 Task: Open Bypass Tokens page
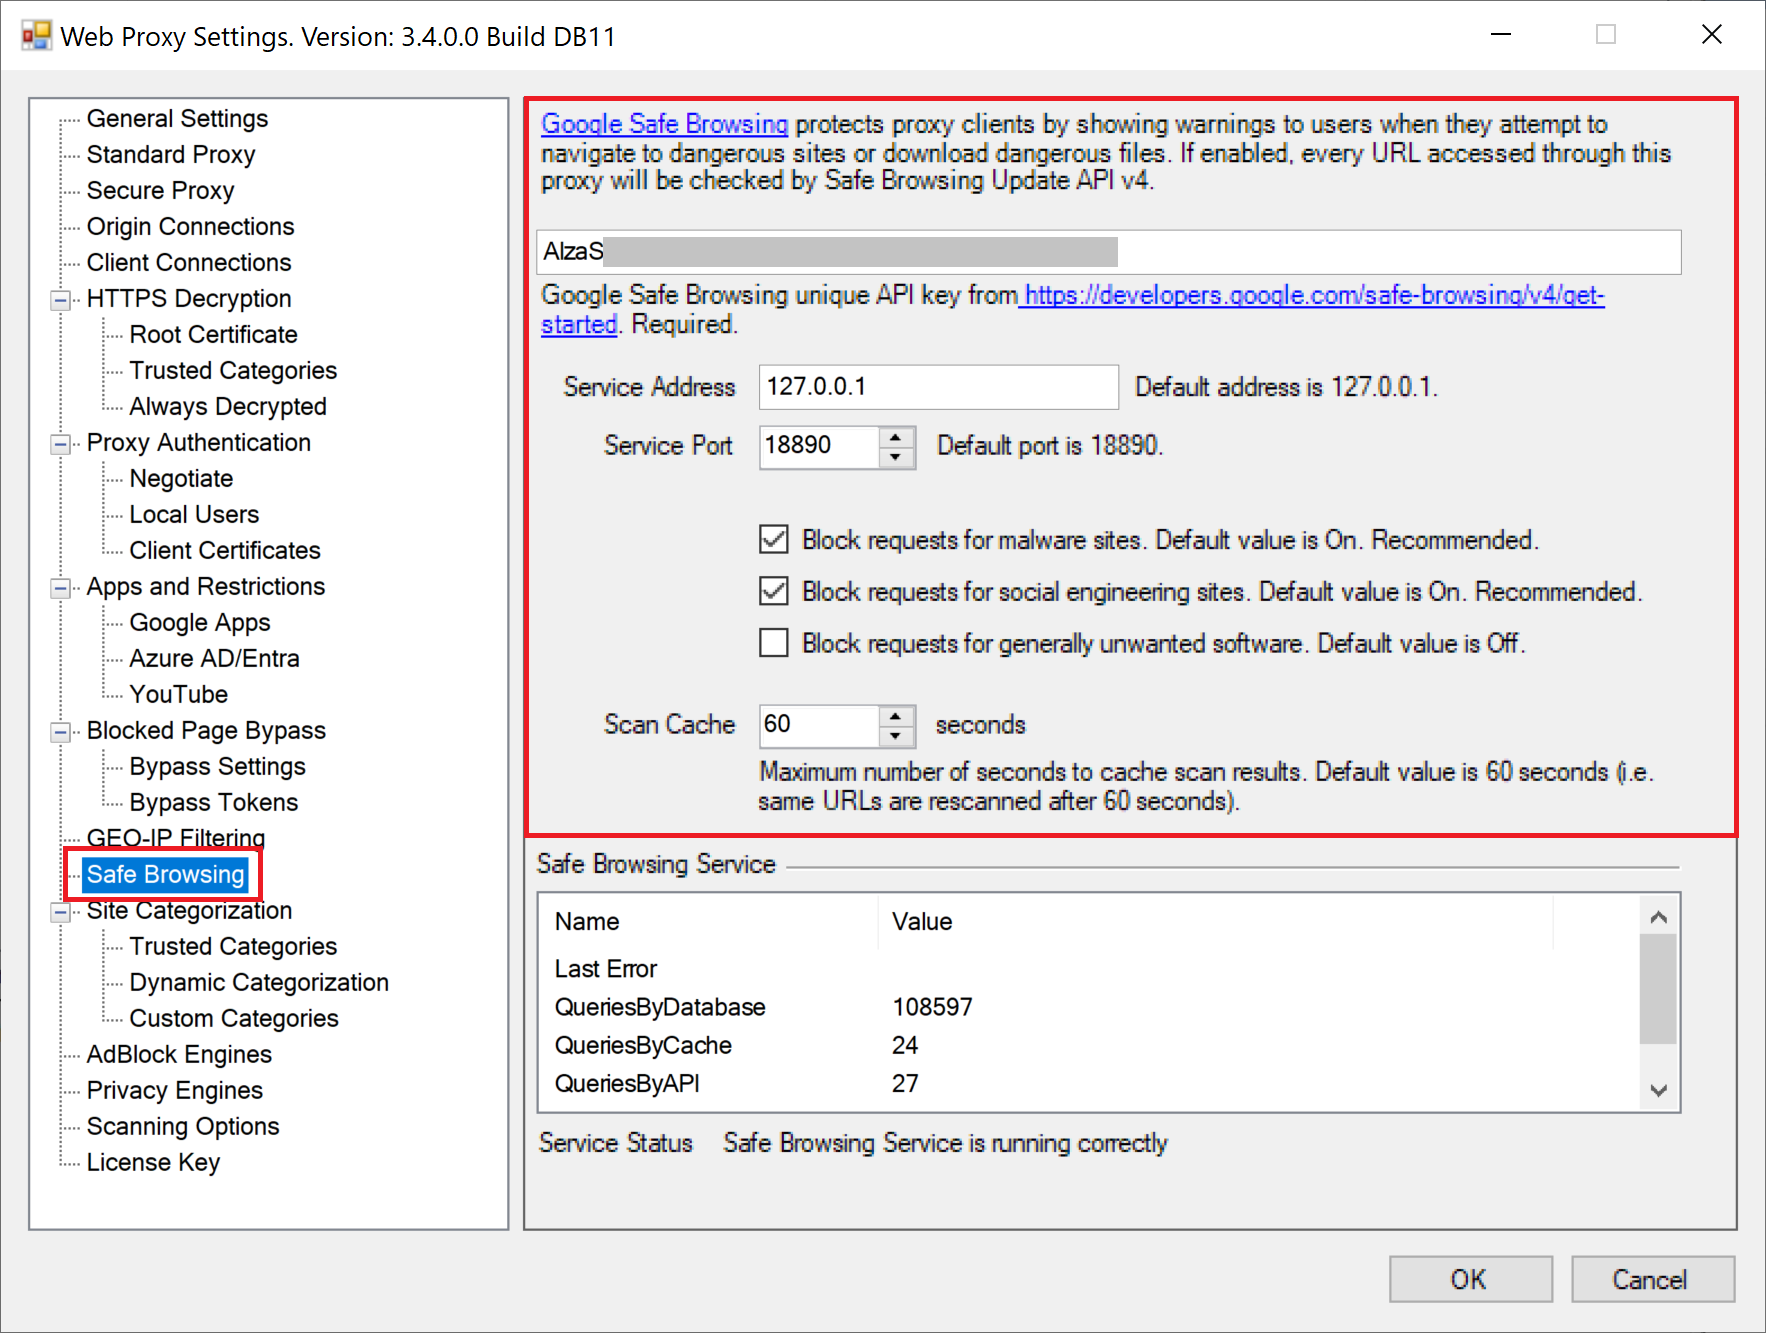pyautogui.click(x=213, y=802)
